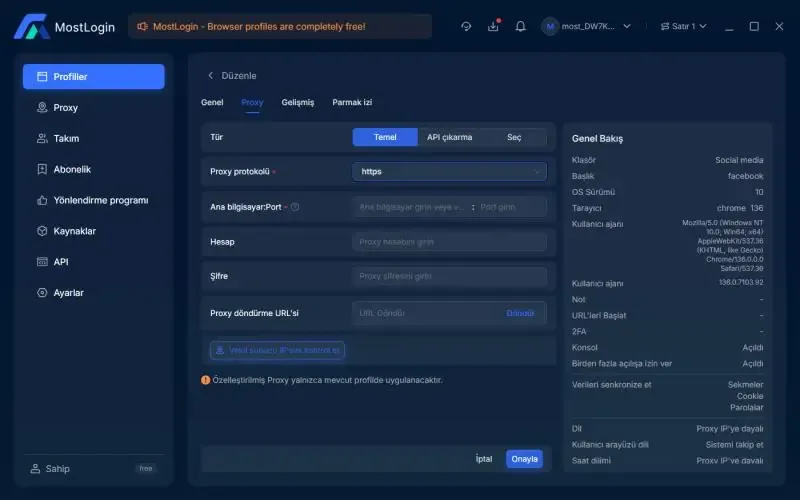800x500 pixels.
Task: Click the free plan badge
Action: point(146,468)
